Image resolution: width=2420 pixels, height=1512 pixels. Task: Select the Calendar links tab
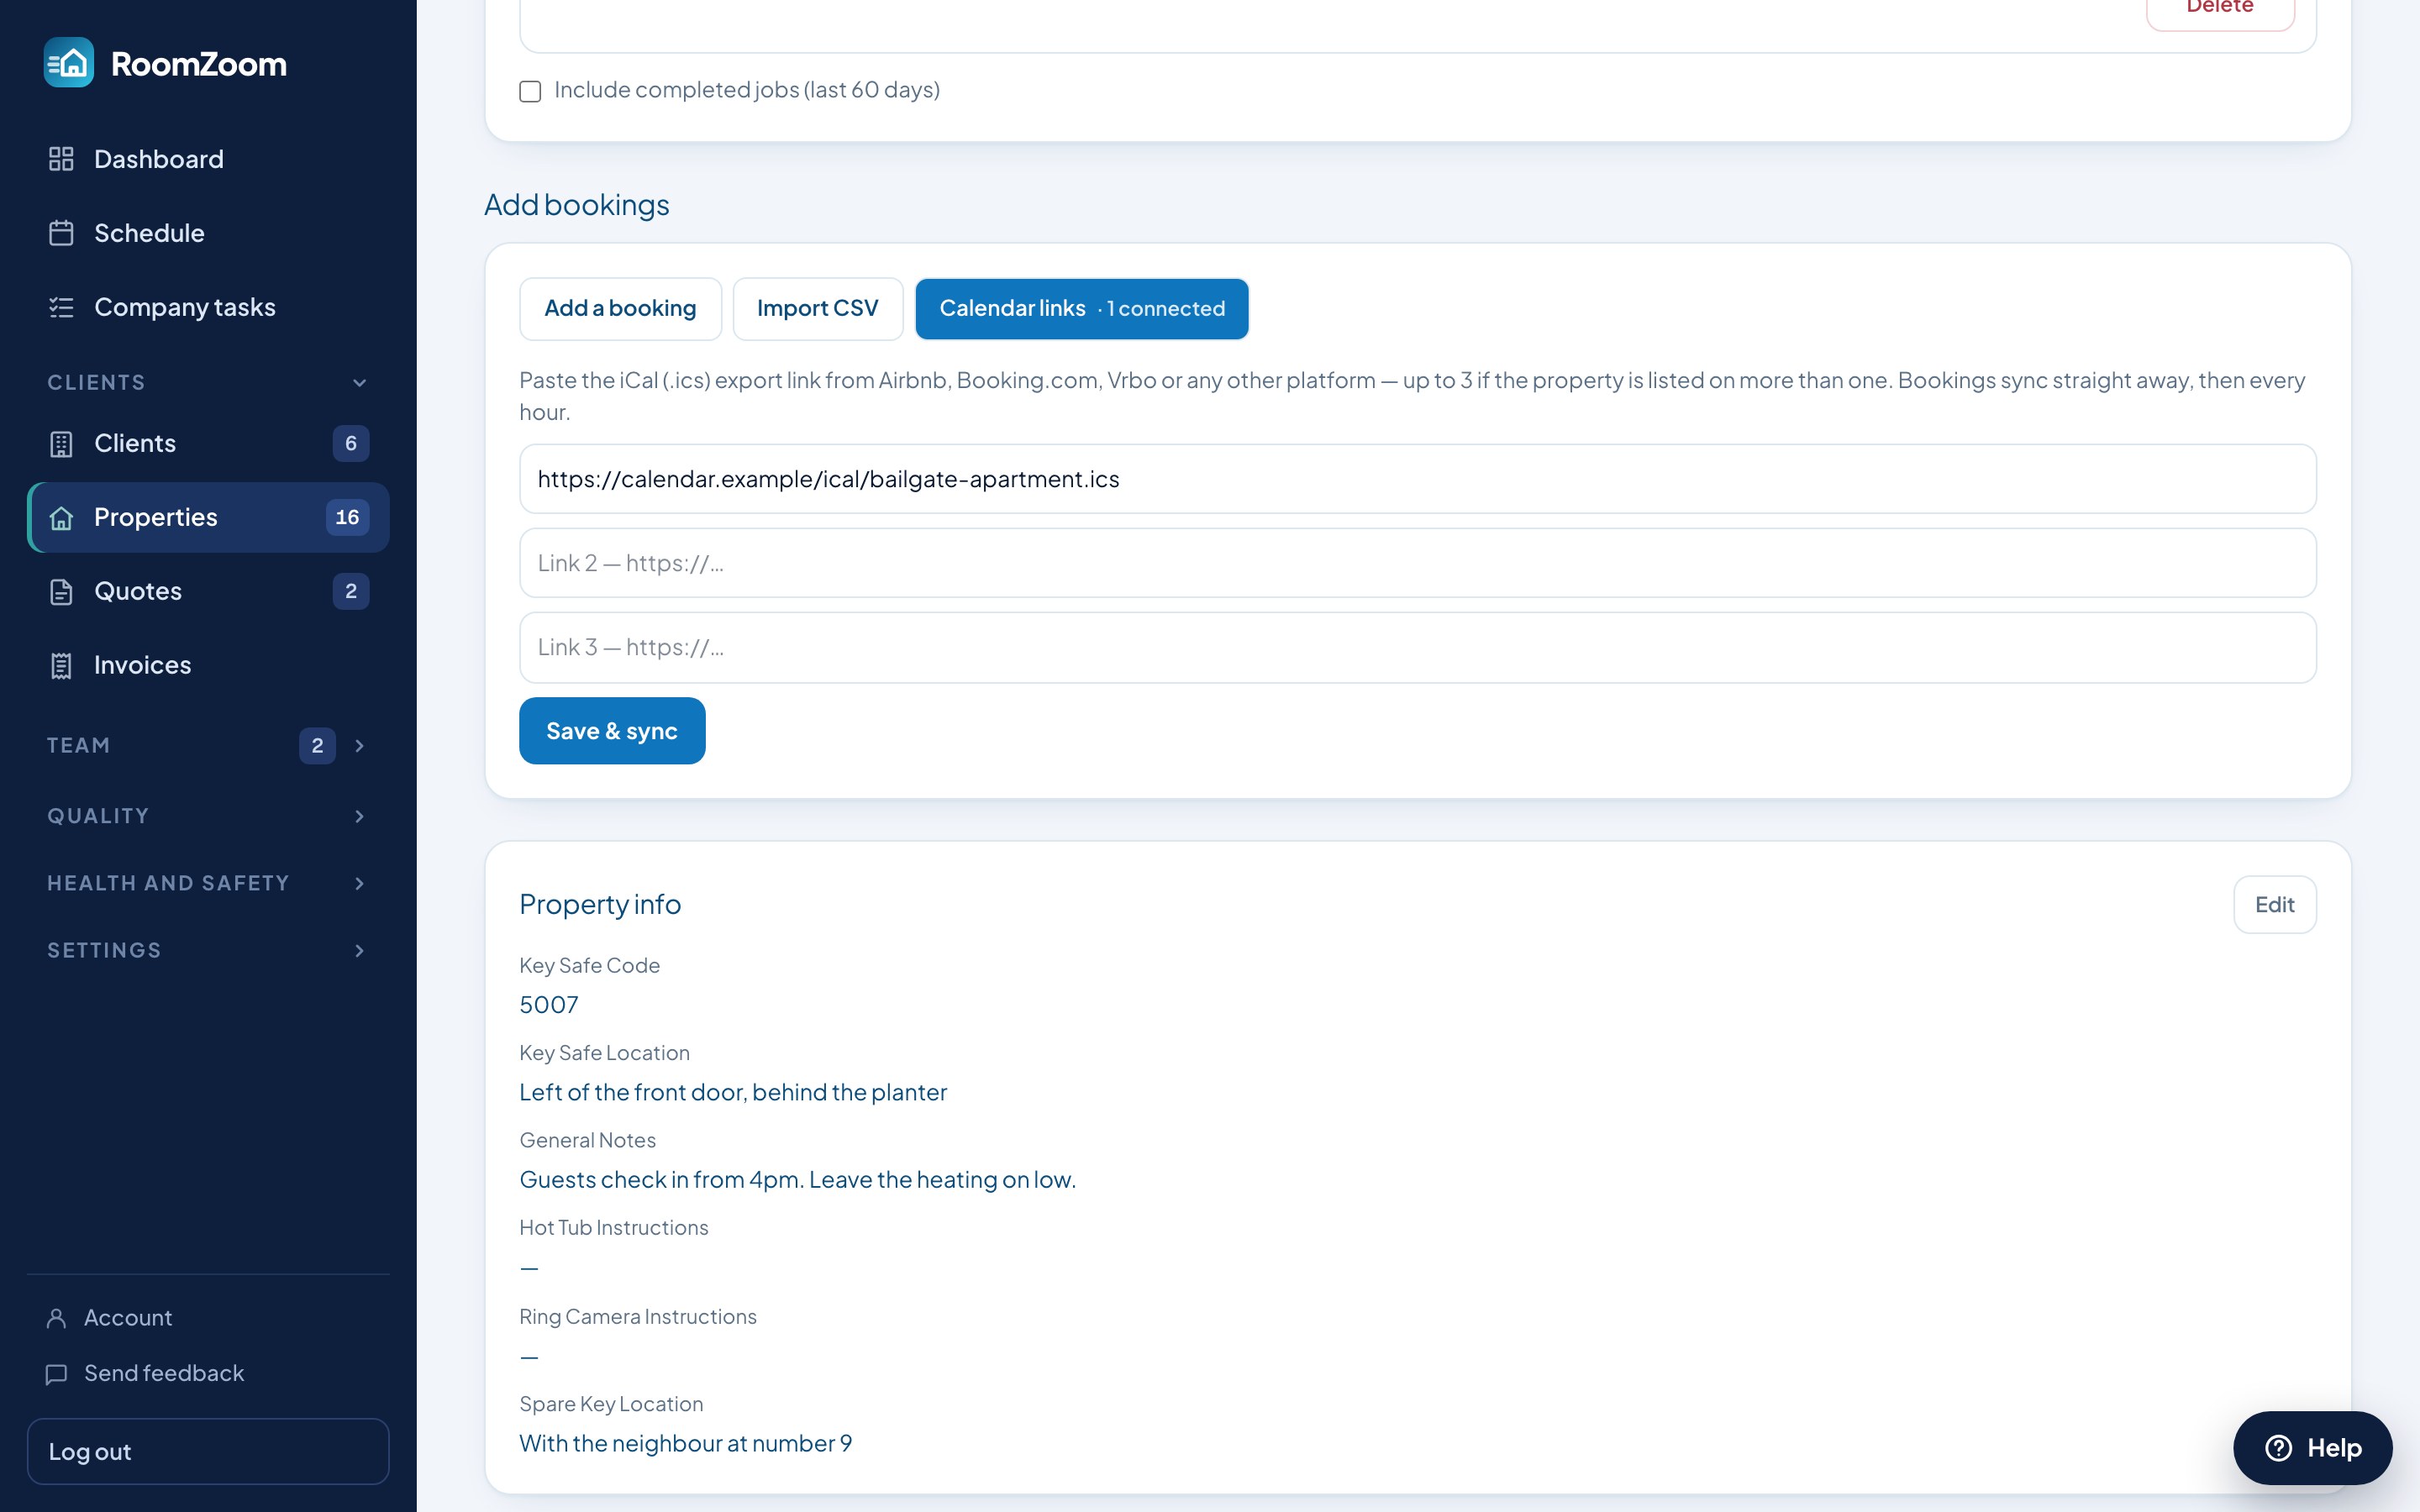(x=1081, y=308)
